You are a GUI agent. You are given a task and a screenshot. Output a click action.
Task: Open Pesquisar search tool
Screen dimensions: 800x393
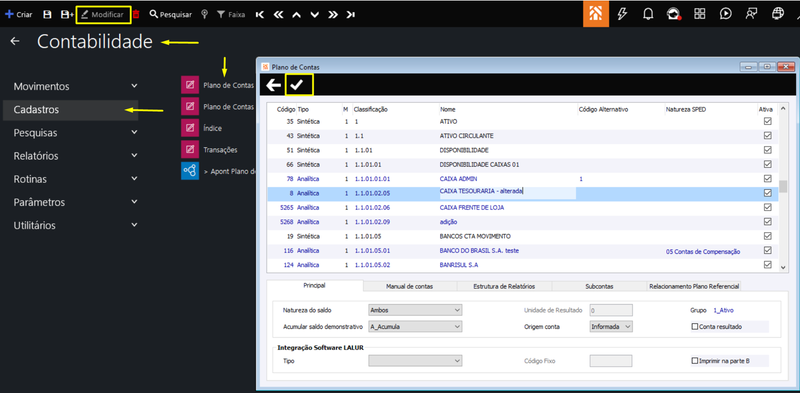coord(170,15)
